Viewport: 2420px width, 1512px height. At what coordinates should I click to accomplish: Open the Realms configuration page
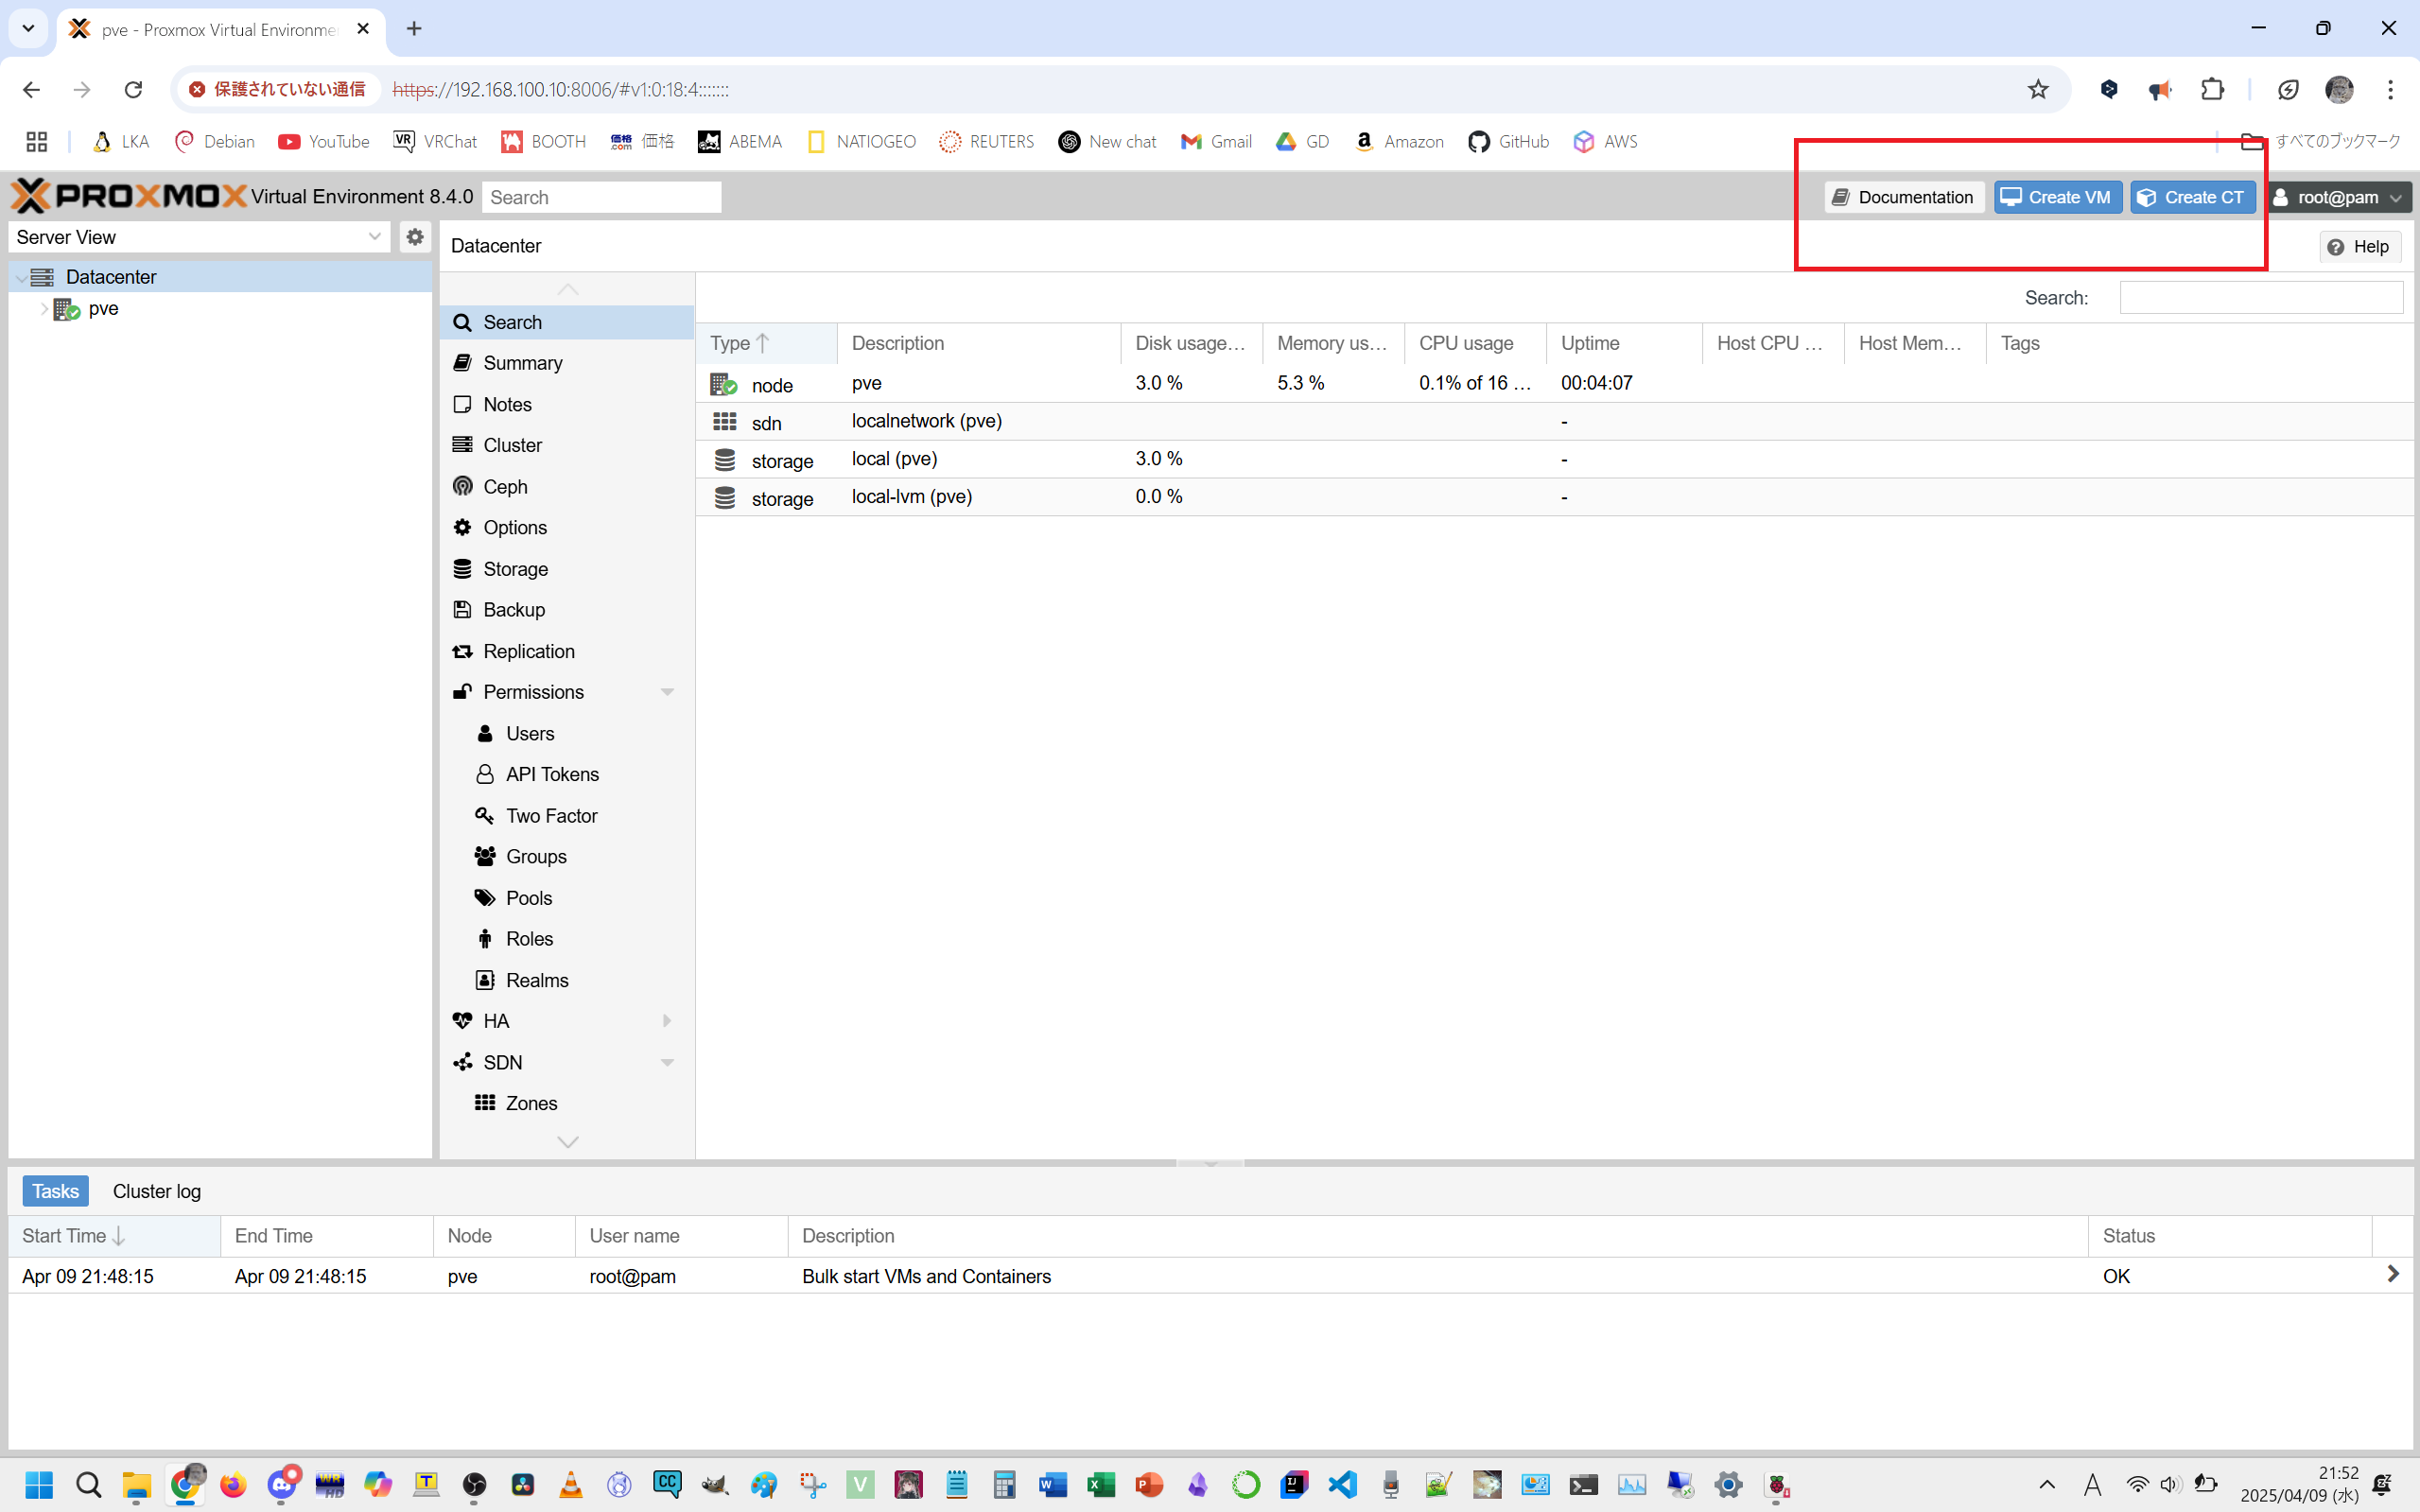[x=537, y=980]
